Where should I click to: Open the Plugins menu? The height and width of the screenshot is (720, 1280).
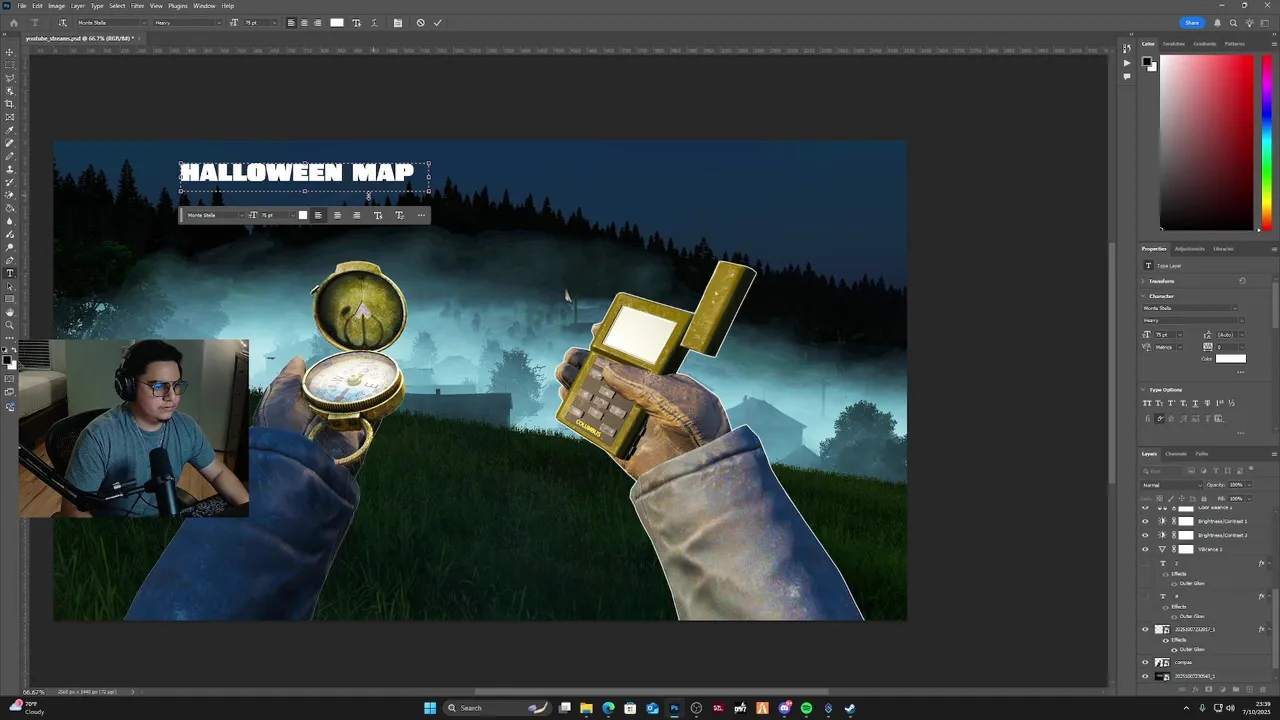177,6
